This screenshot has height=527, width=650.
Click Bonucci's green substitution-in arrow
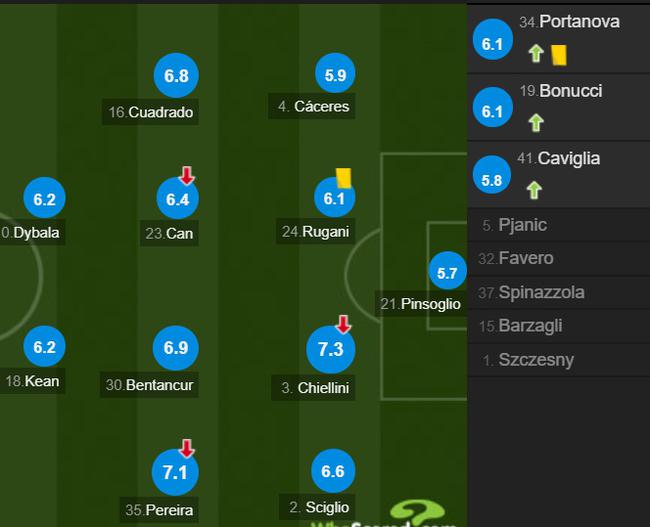click(536, 123)
